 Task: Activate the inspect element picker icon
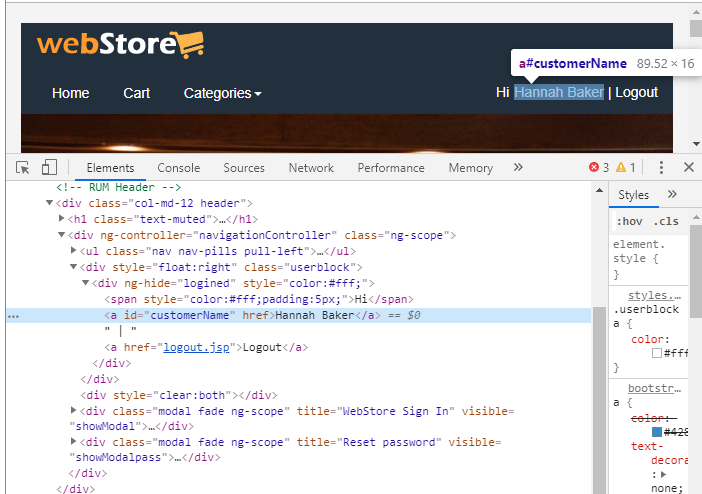[22, 168]
